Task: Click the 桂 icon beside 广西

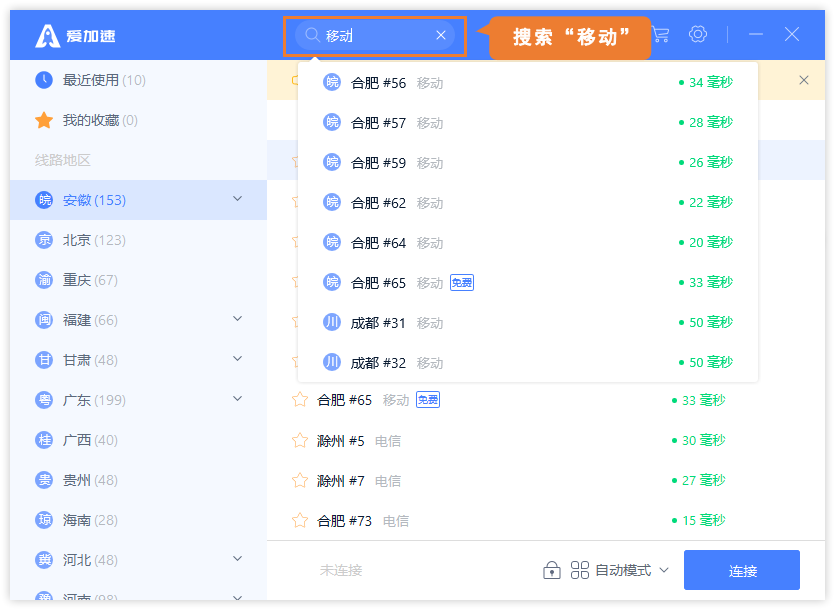Action: click(x=44, y=440)
